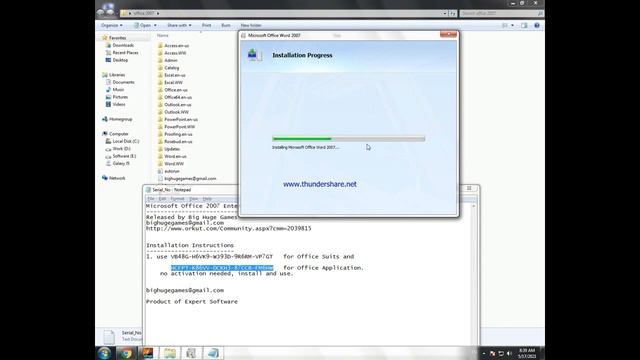Open the Pictures library
The height and width of the screenshot is (360, 640).
point(120,97)
